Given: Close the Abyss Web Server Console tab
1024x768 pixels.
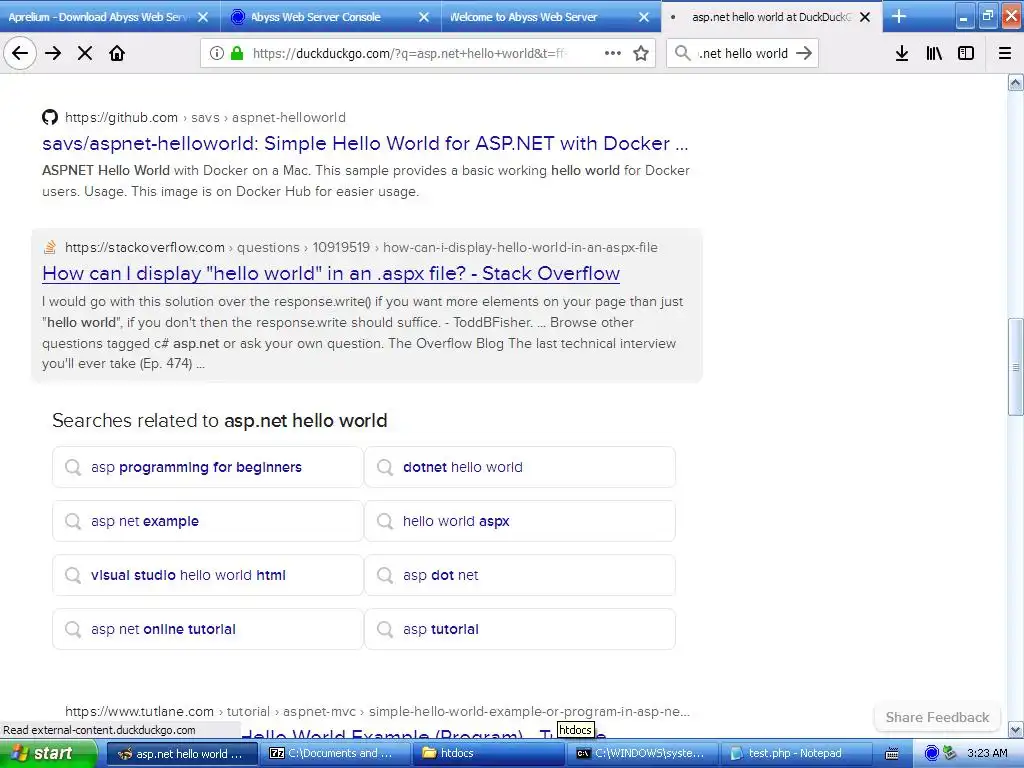Looking at the screenshot, I should click(424, 17).
